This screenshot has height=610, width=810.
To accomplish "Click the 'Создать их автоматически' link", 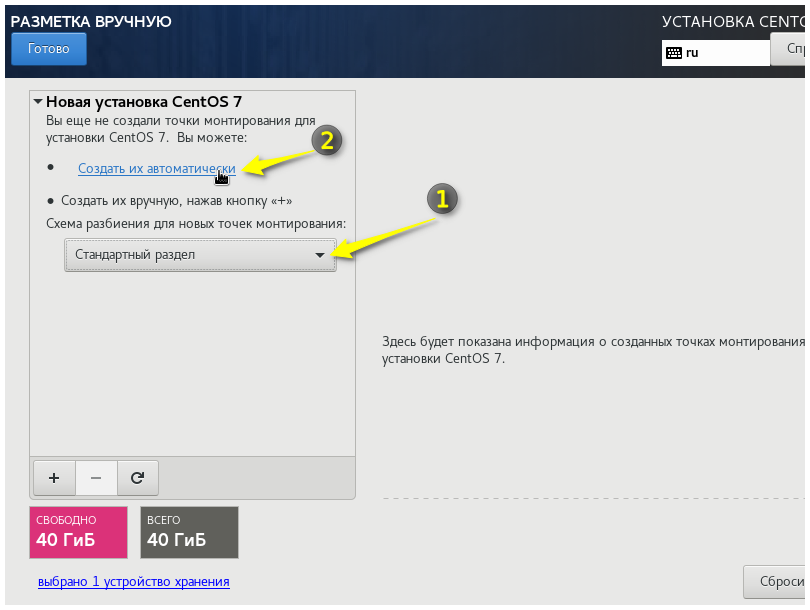I will click(157, 168).
